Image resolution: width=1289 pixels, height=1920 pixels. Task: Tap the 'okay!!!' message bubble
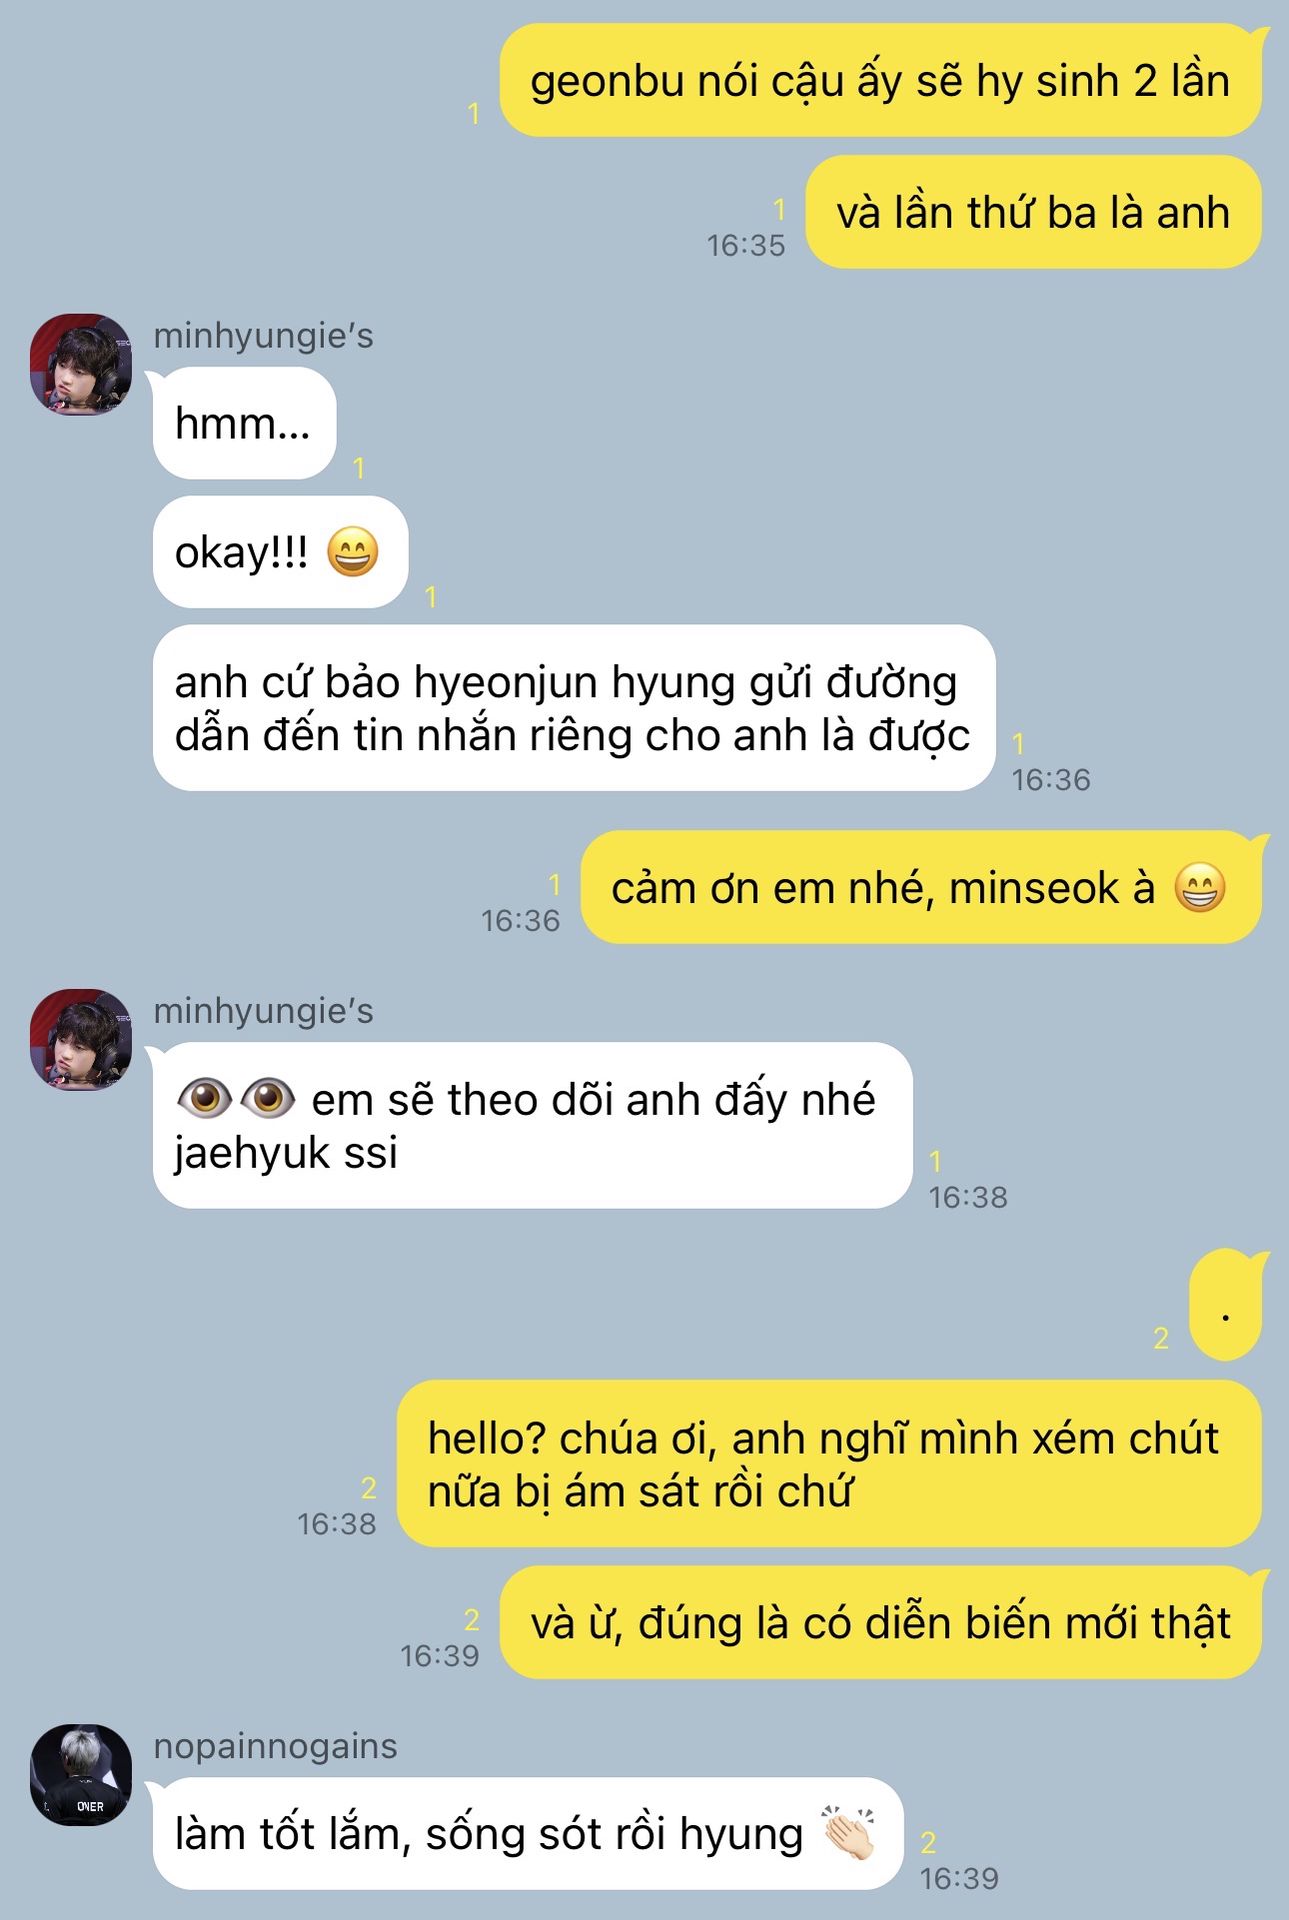(x=280, y=552)
